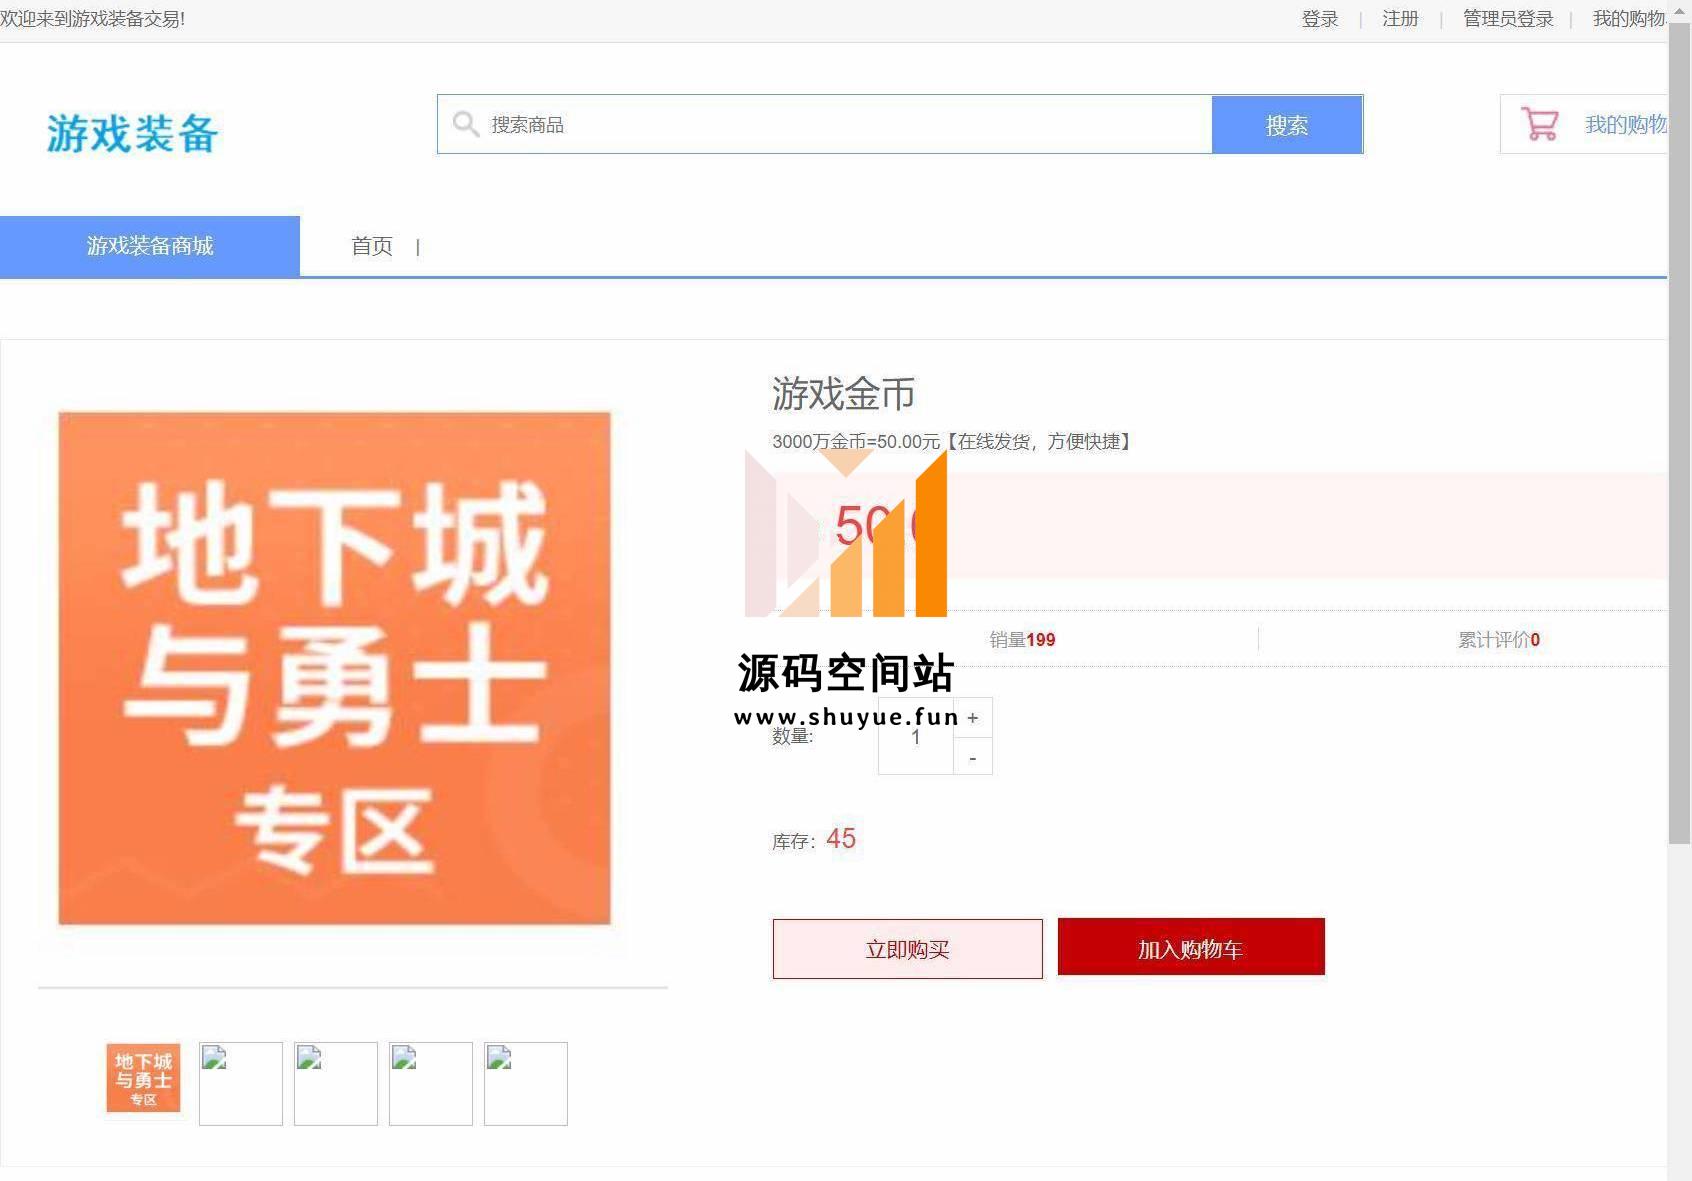Increase quantity with the plus button
This screenshot has width=1692, height=1181.
[x=973, y=718]
